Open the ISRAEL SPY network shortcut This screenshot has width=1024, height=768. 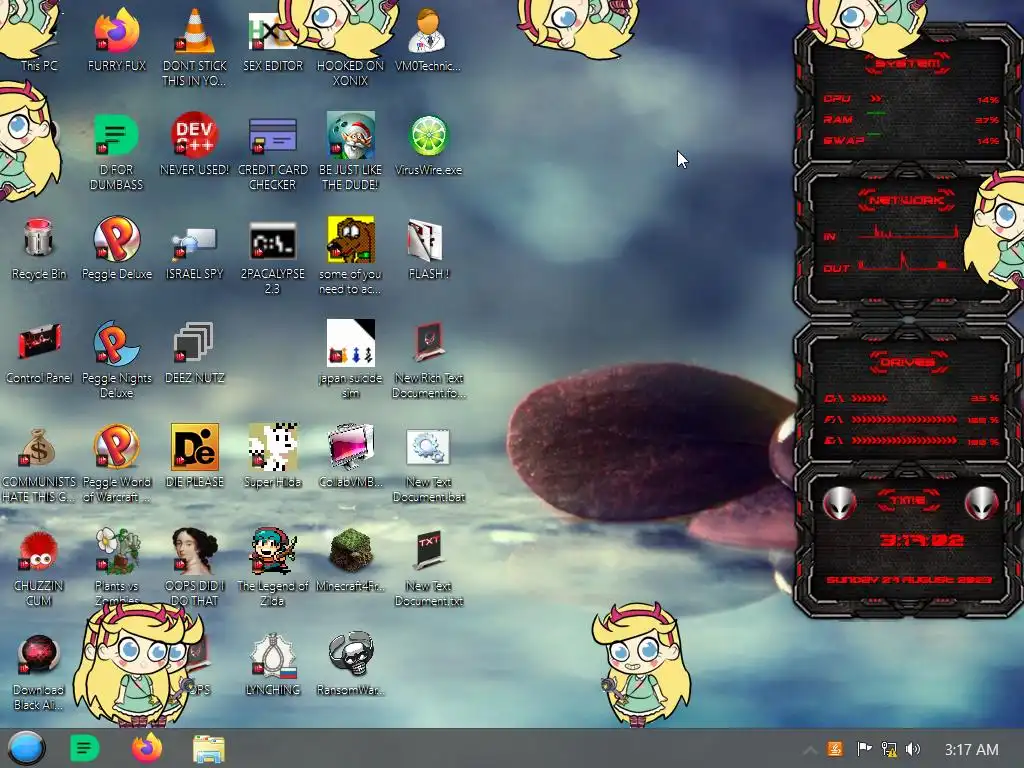click(194, 243)
